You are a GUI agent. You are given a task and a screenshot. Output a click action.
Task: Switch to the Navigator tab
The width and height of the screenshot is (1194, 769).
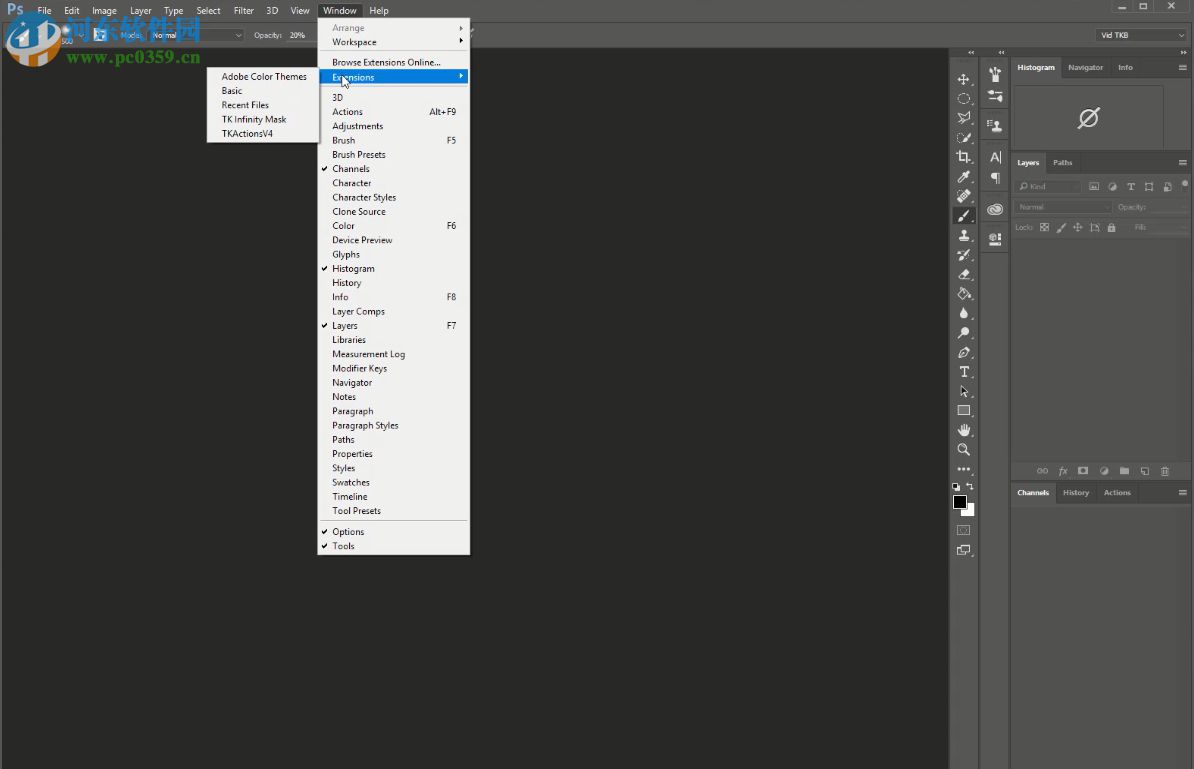pyautogui.click(x=1085, y=67)
